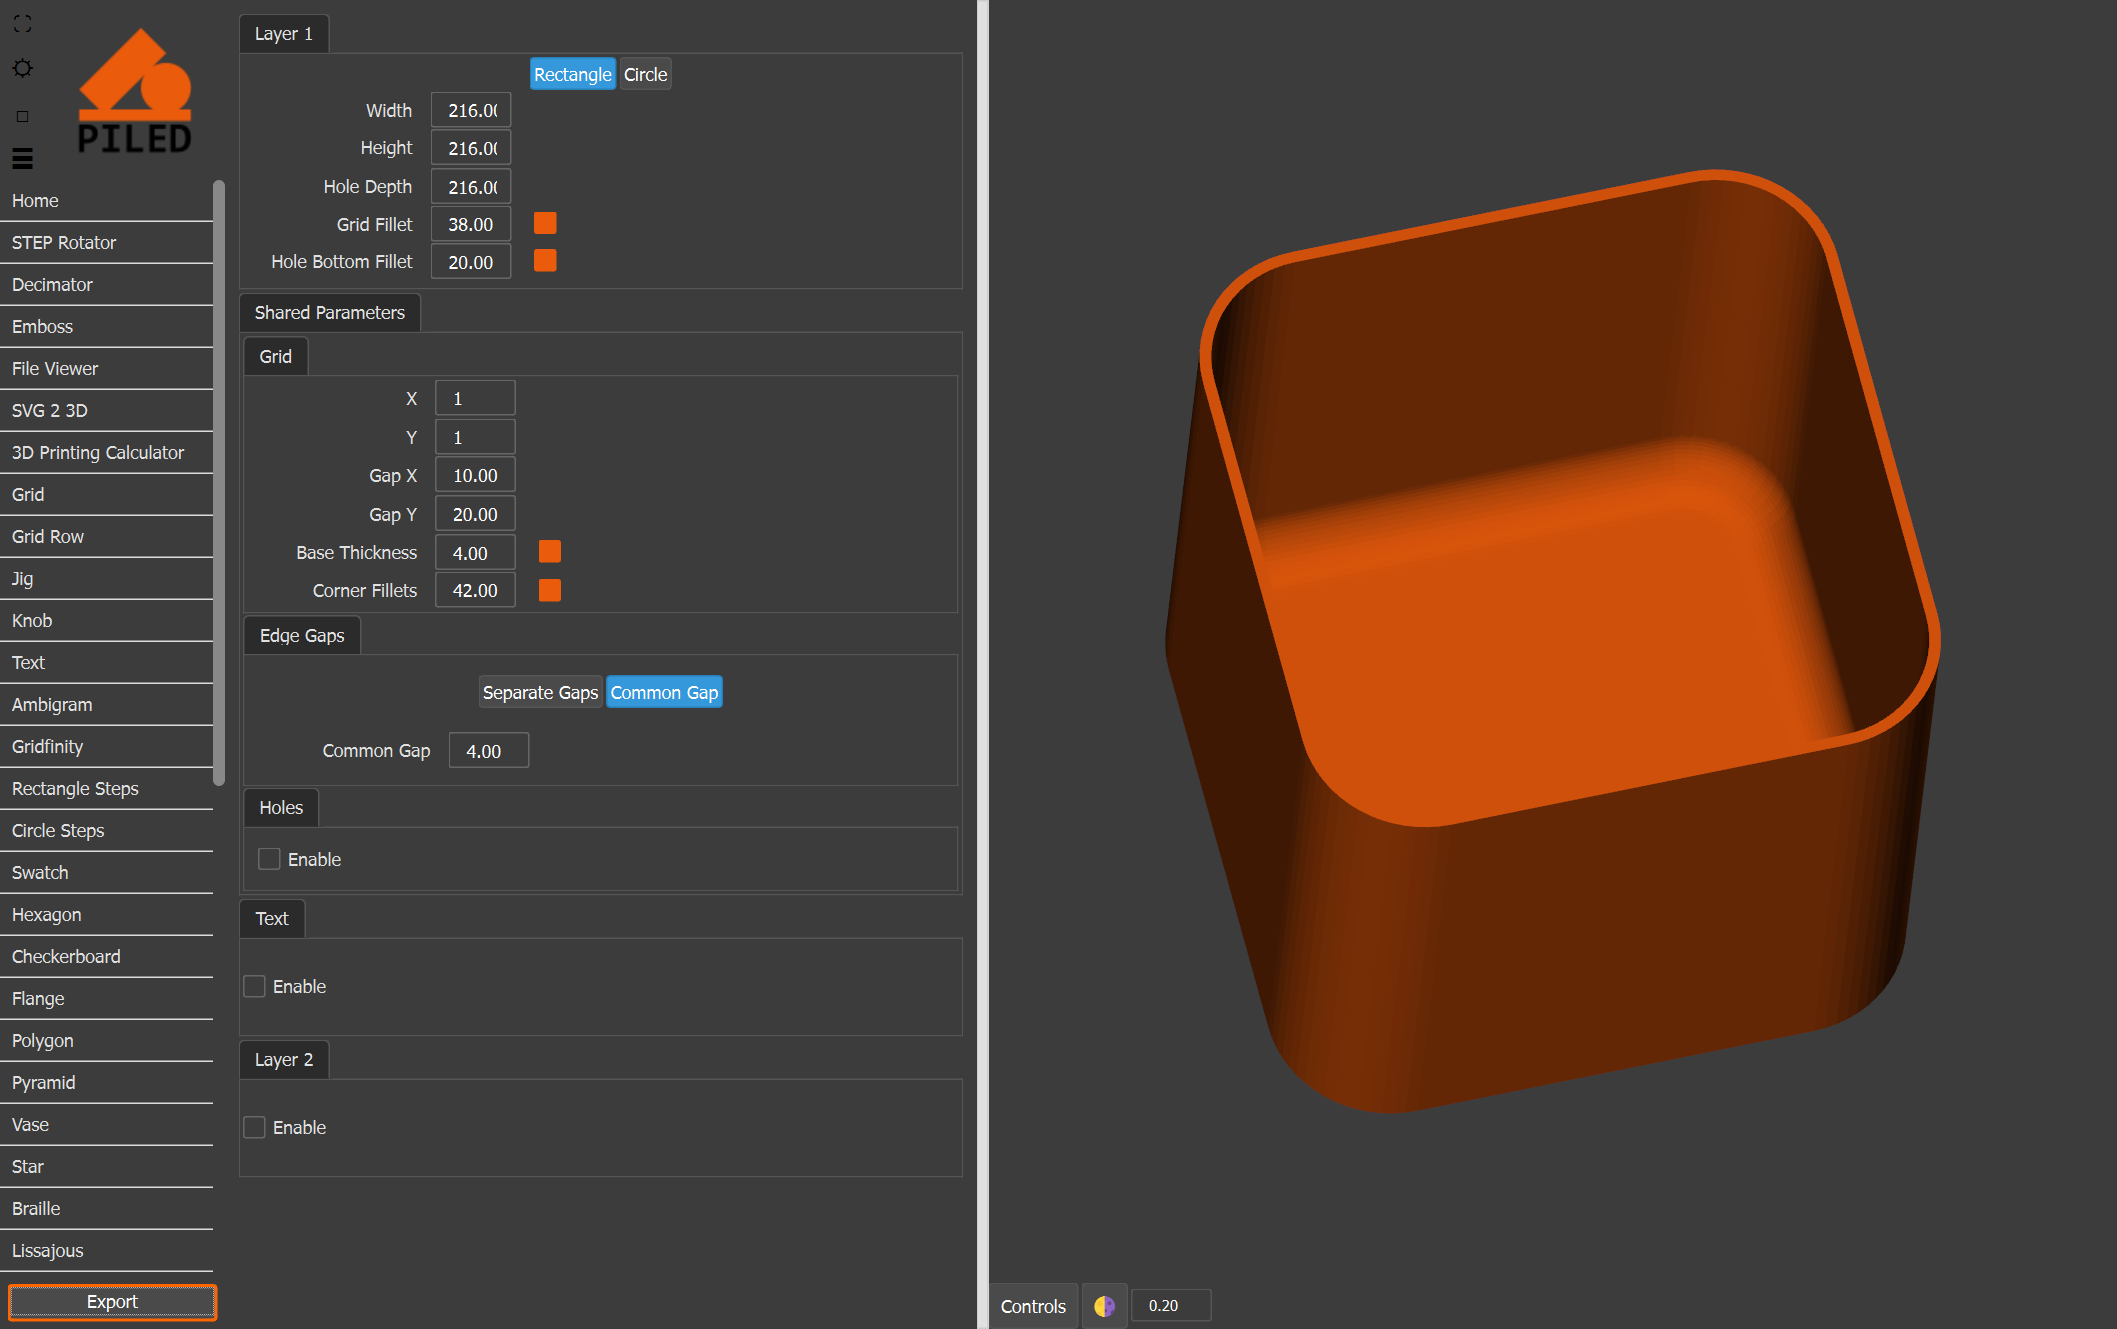The height and width of the screenshot is (1329, 2117).
Task: Open the Shared Parameters tab
Action: coord(330,313)
